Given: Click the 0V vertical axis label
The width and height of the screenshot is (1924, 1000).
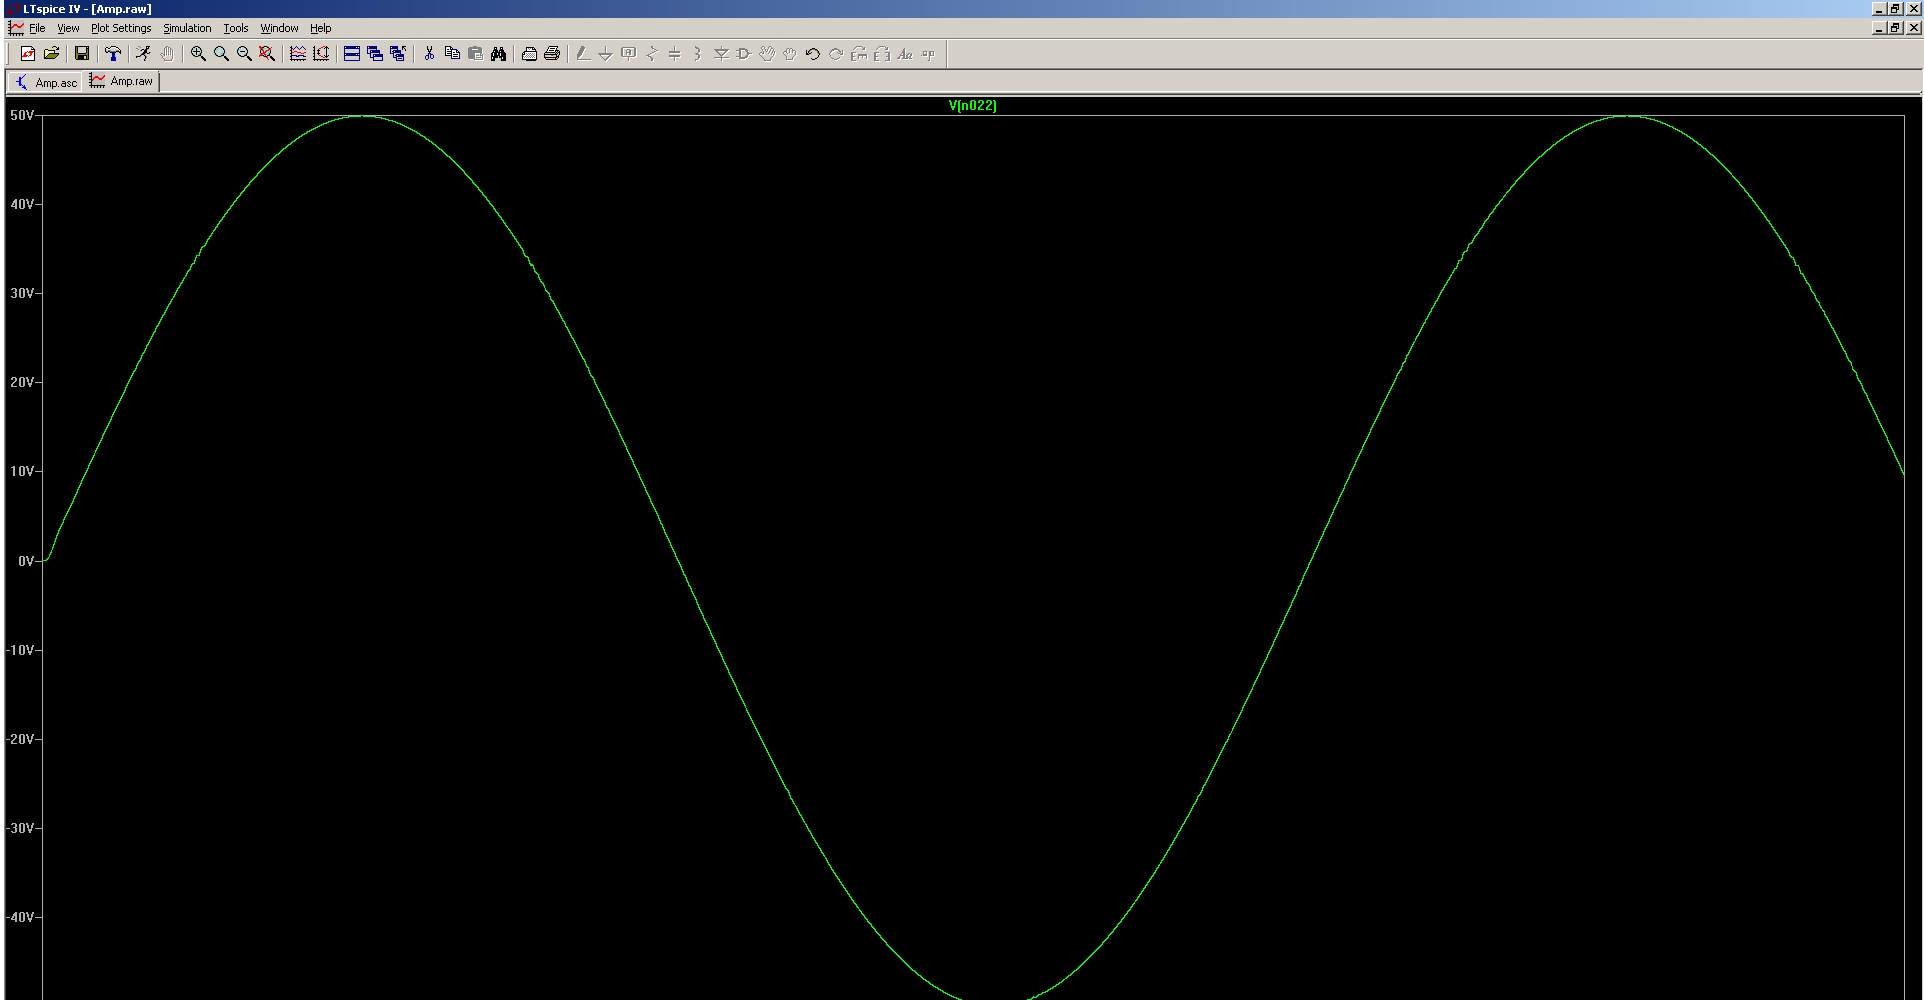Looking at the screenshot, I should click(x=25, y=561).
